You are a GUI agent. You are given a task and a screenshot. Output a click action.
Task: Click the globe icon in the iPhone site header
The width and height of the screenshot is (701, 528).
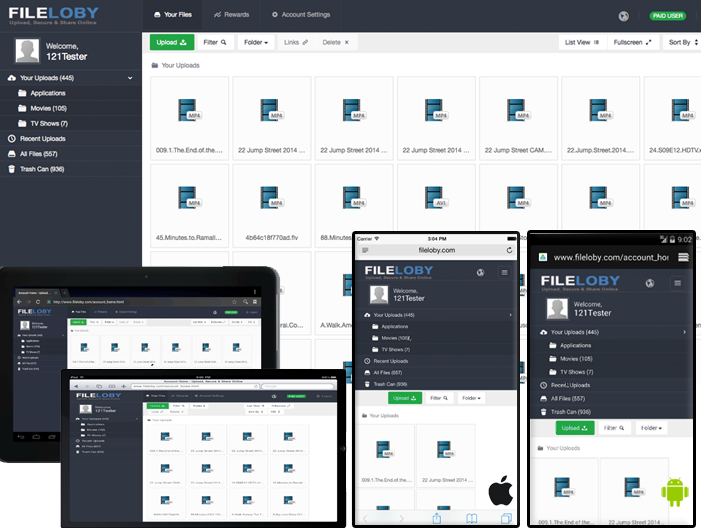[481, 272]
